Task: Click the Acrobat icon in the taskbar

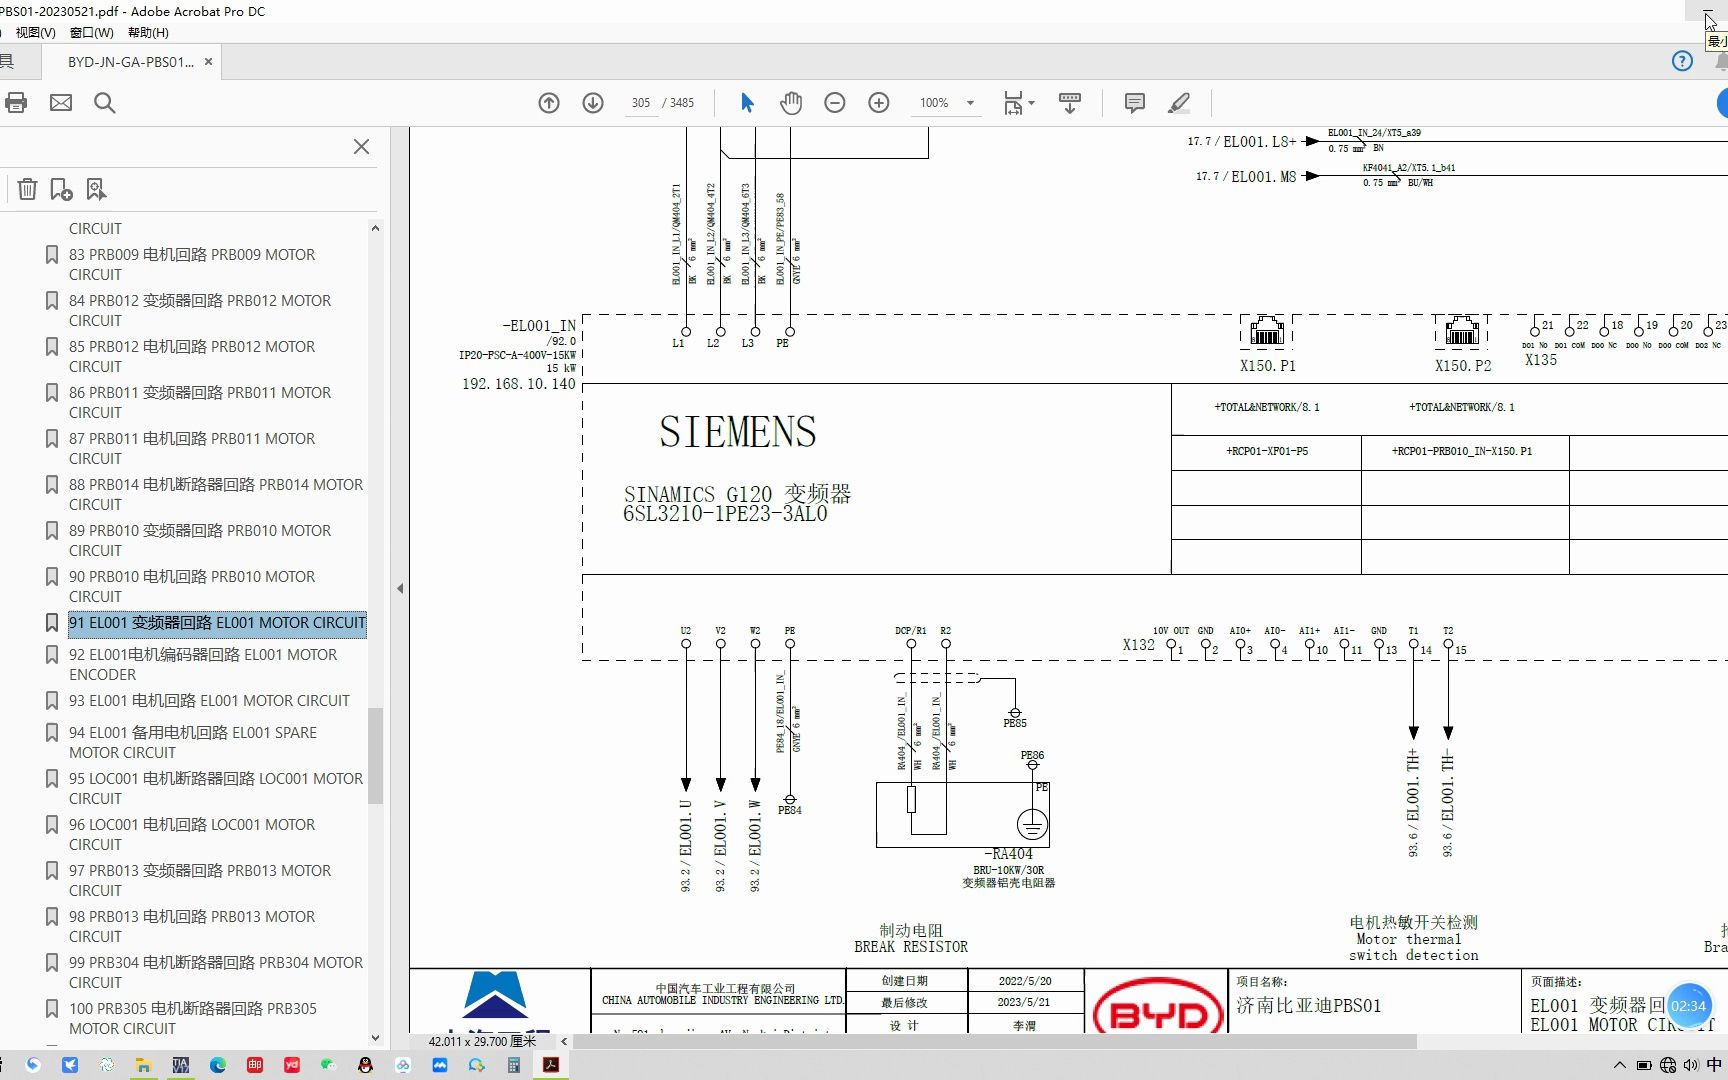Action: tap(550, 1065)
